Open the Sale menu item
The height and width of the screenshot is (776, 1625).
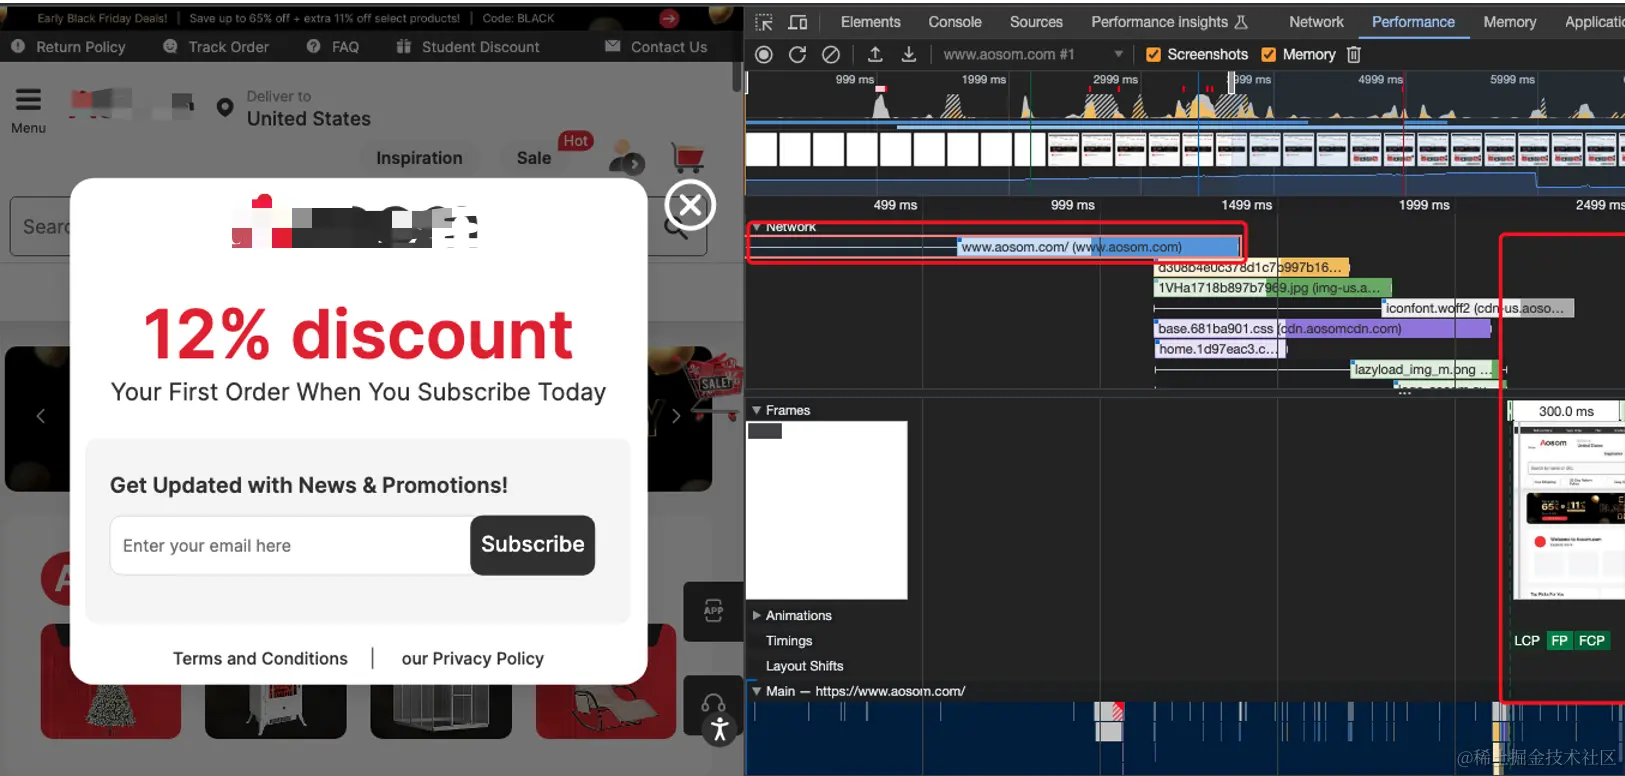tap(534, 158)
